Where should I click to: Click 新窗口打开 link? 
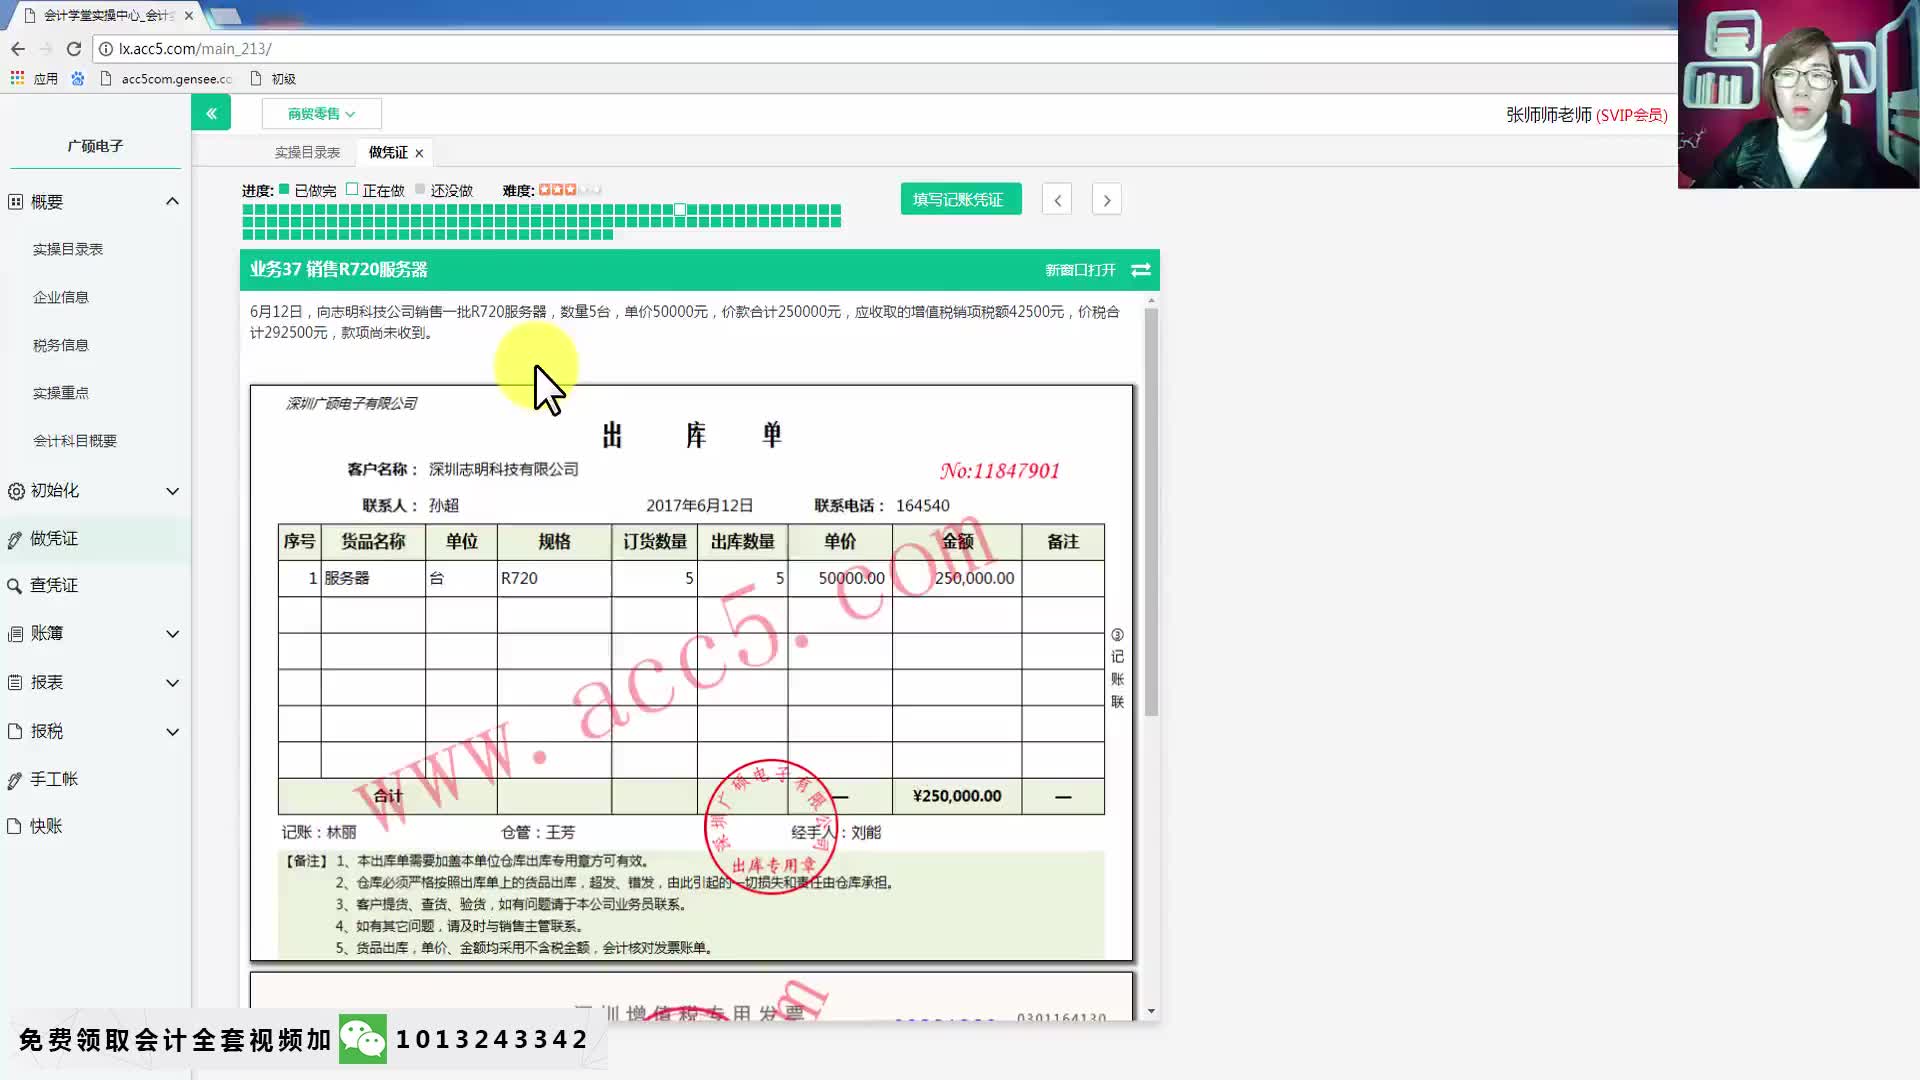tap(1080, 270)
